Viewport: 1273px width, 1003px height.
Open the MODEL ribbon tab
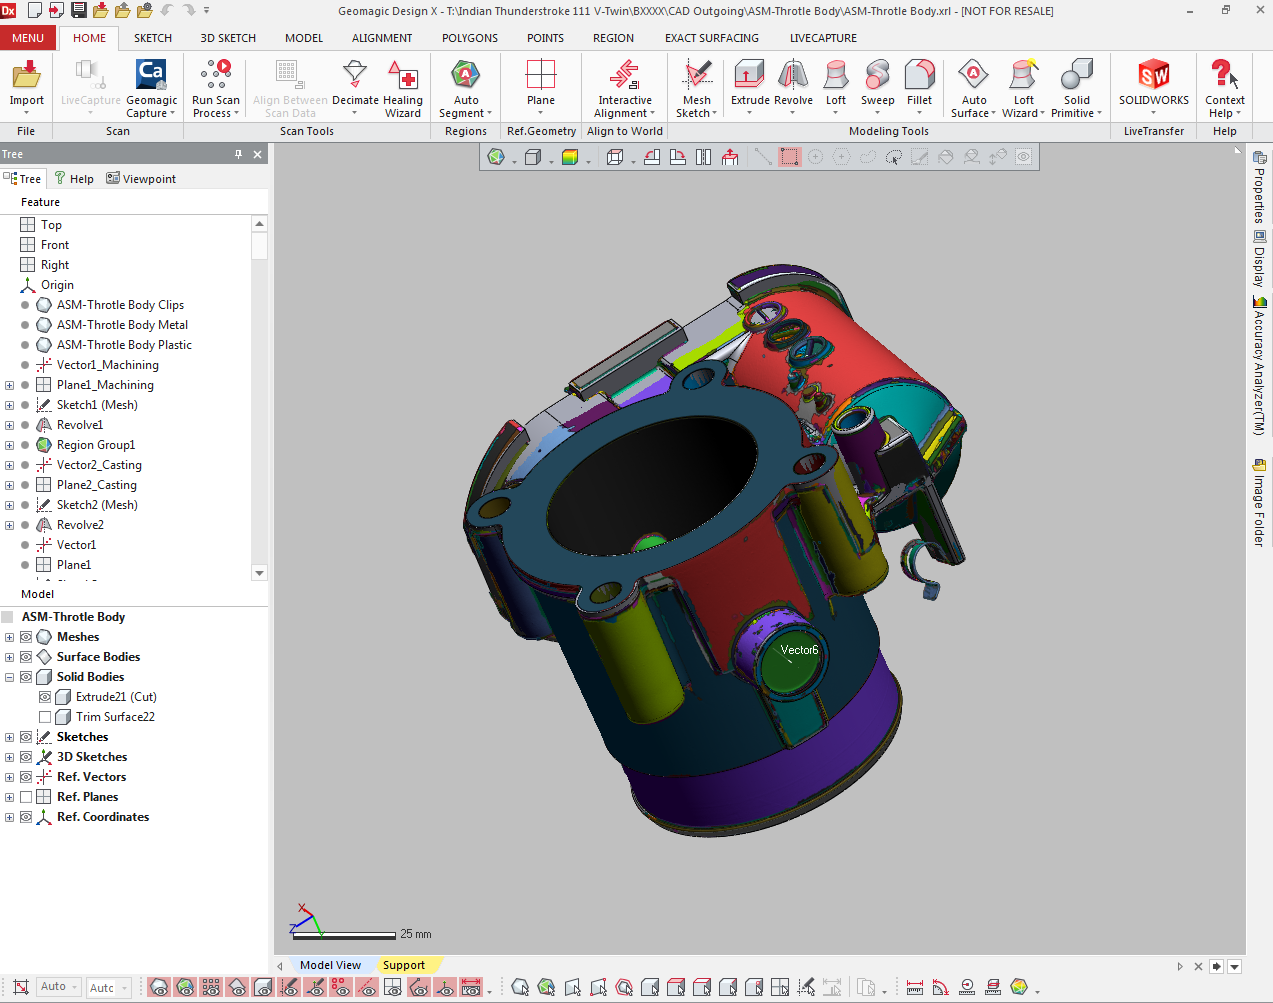point(304,38)
